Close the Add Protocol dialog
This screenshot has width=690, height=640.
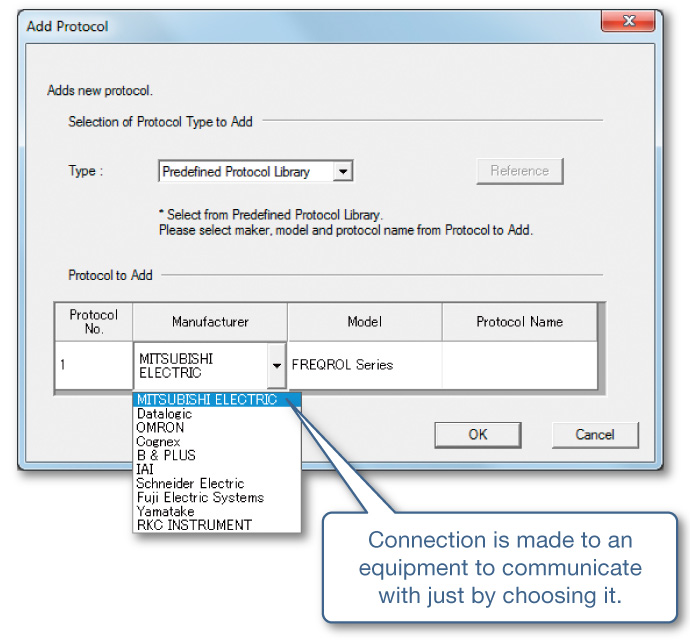click(628, 21)
